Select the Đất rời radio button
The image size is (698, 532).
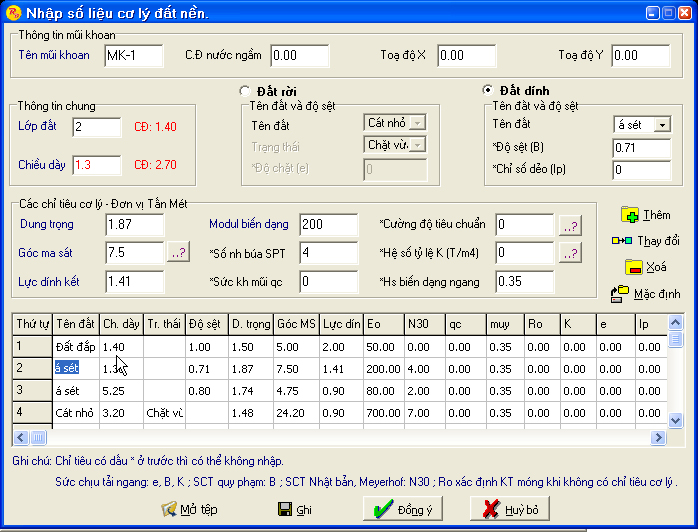245,91
